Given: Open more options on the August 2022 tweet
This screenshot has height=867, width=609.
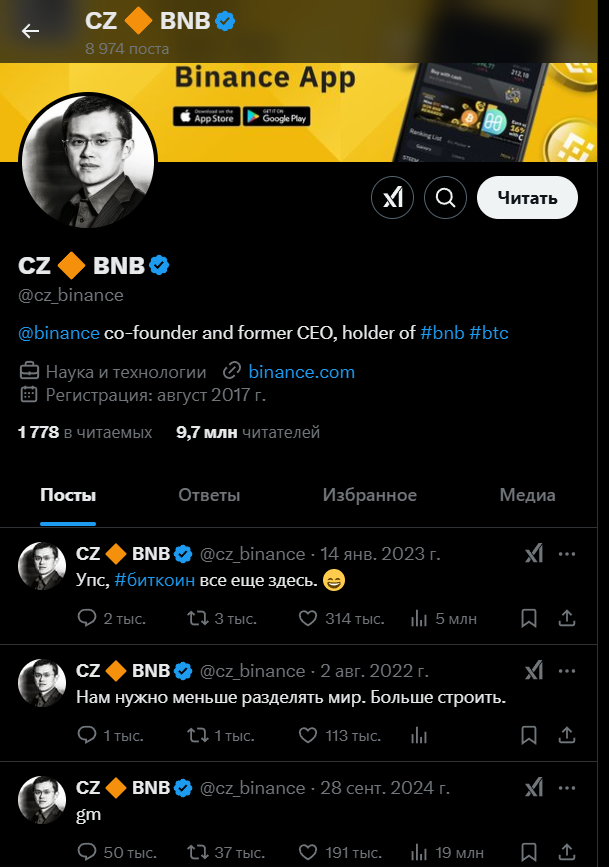Looking at the screenshot, I should click(568, 671).
